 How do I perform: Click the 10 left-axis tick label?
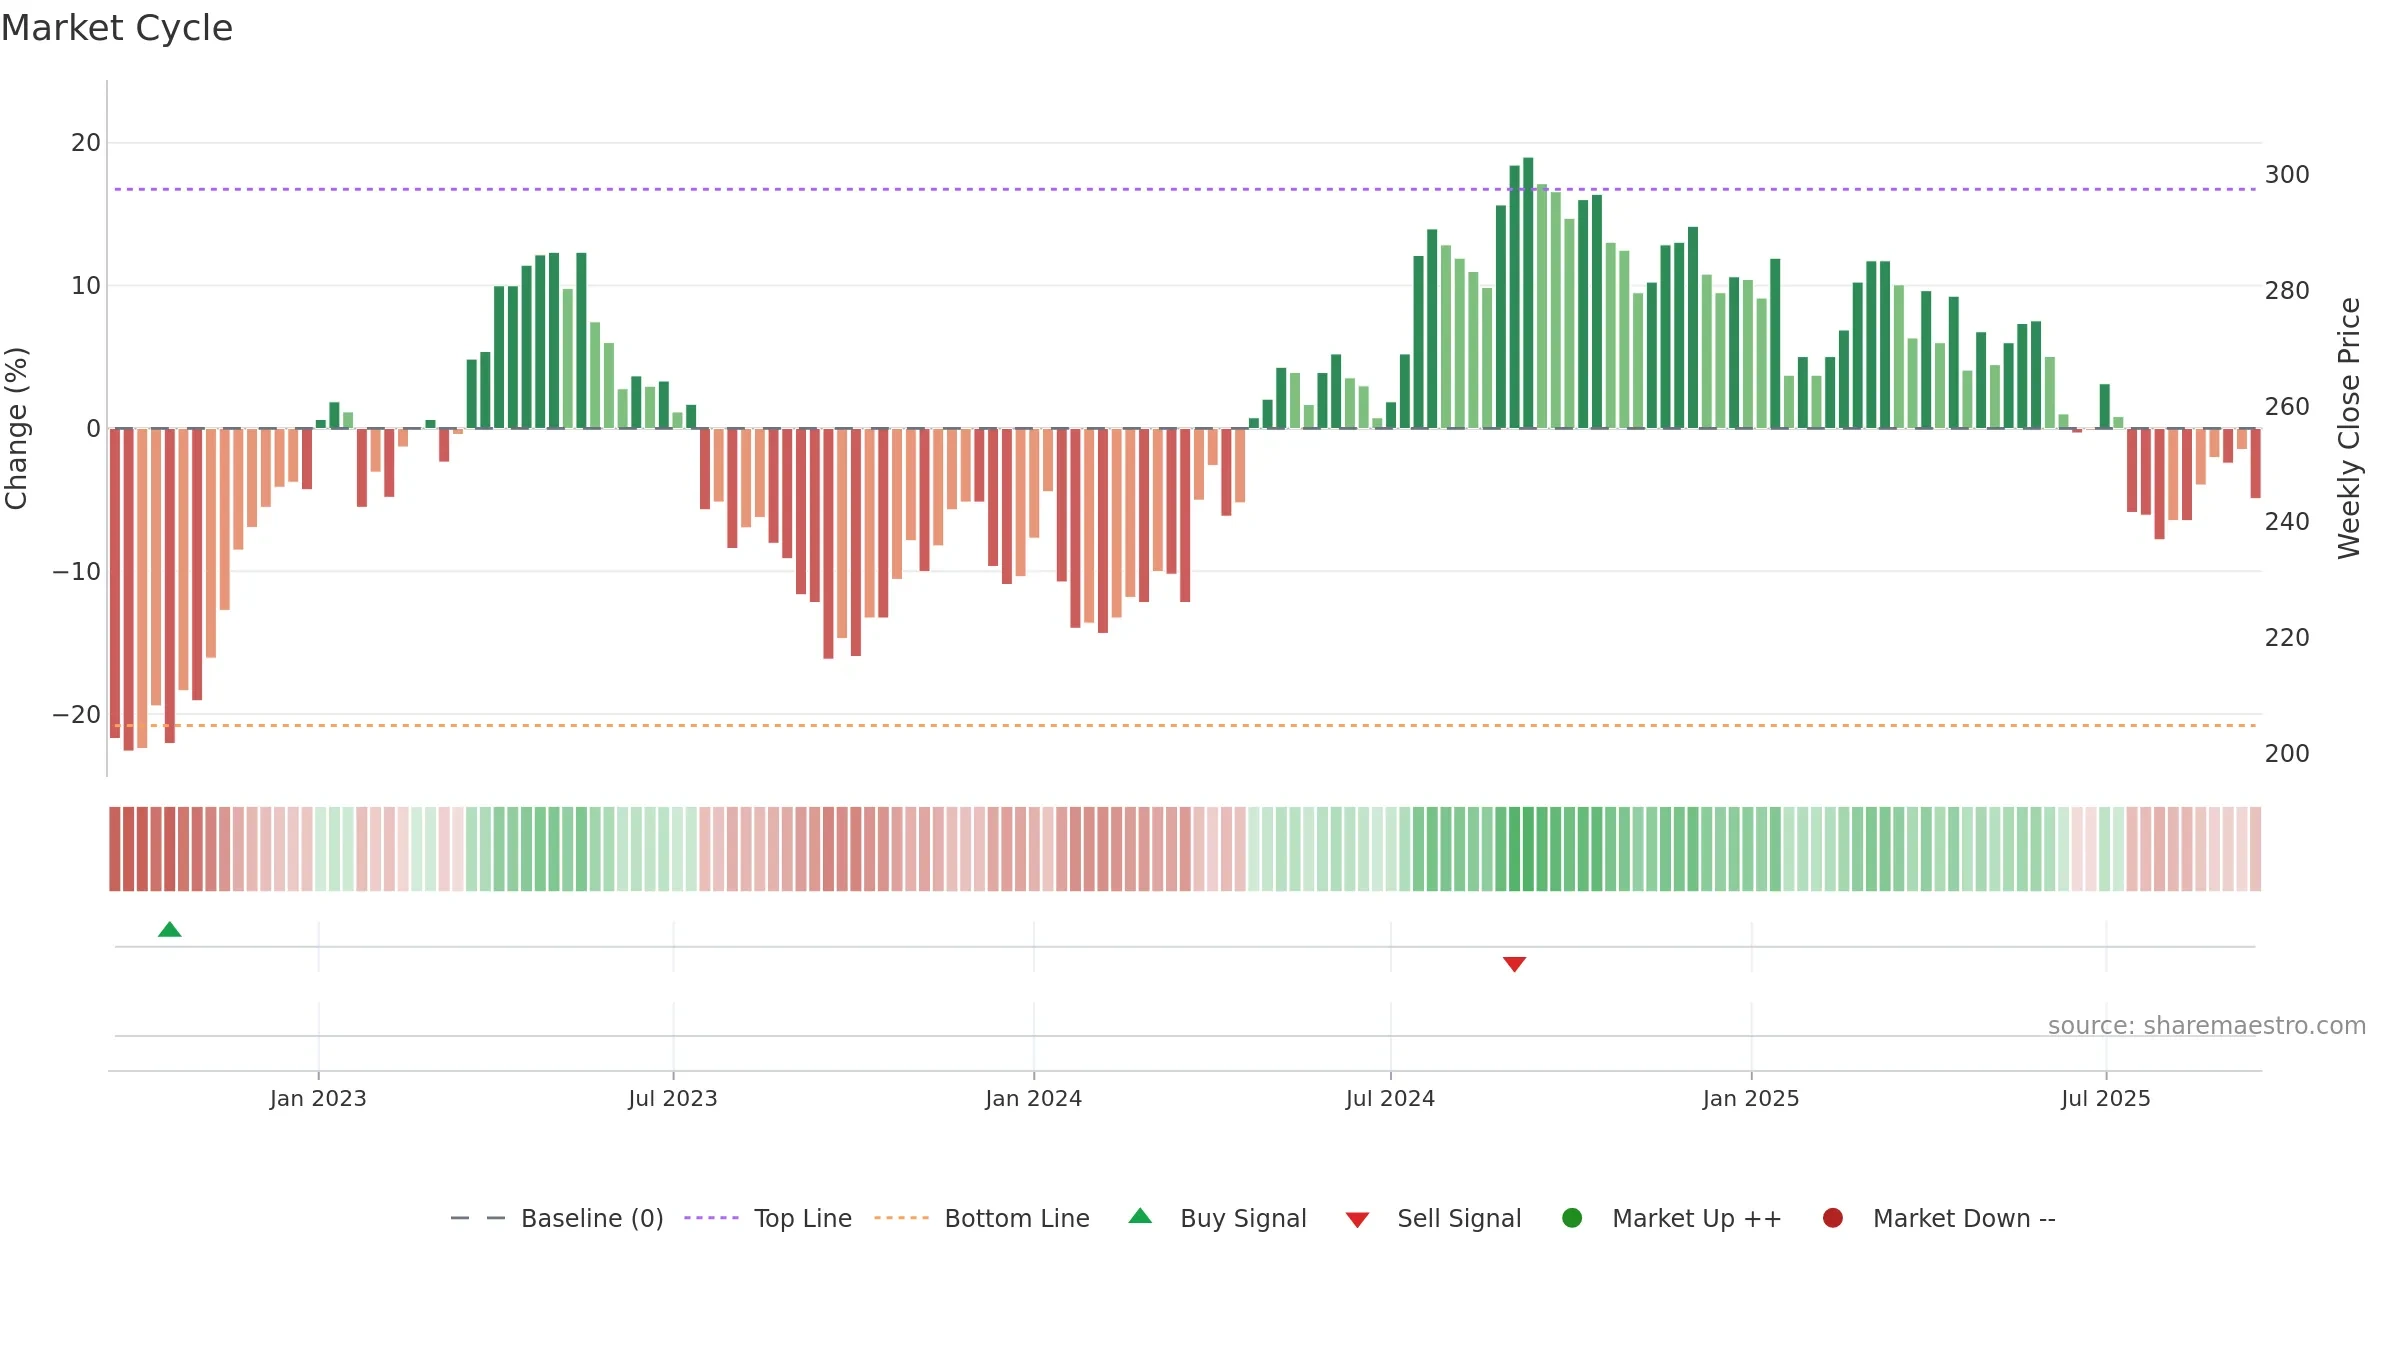tap(86, 286)
